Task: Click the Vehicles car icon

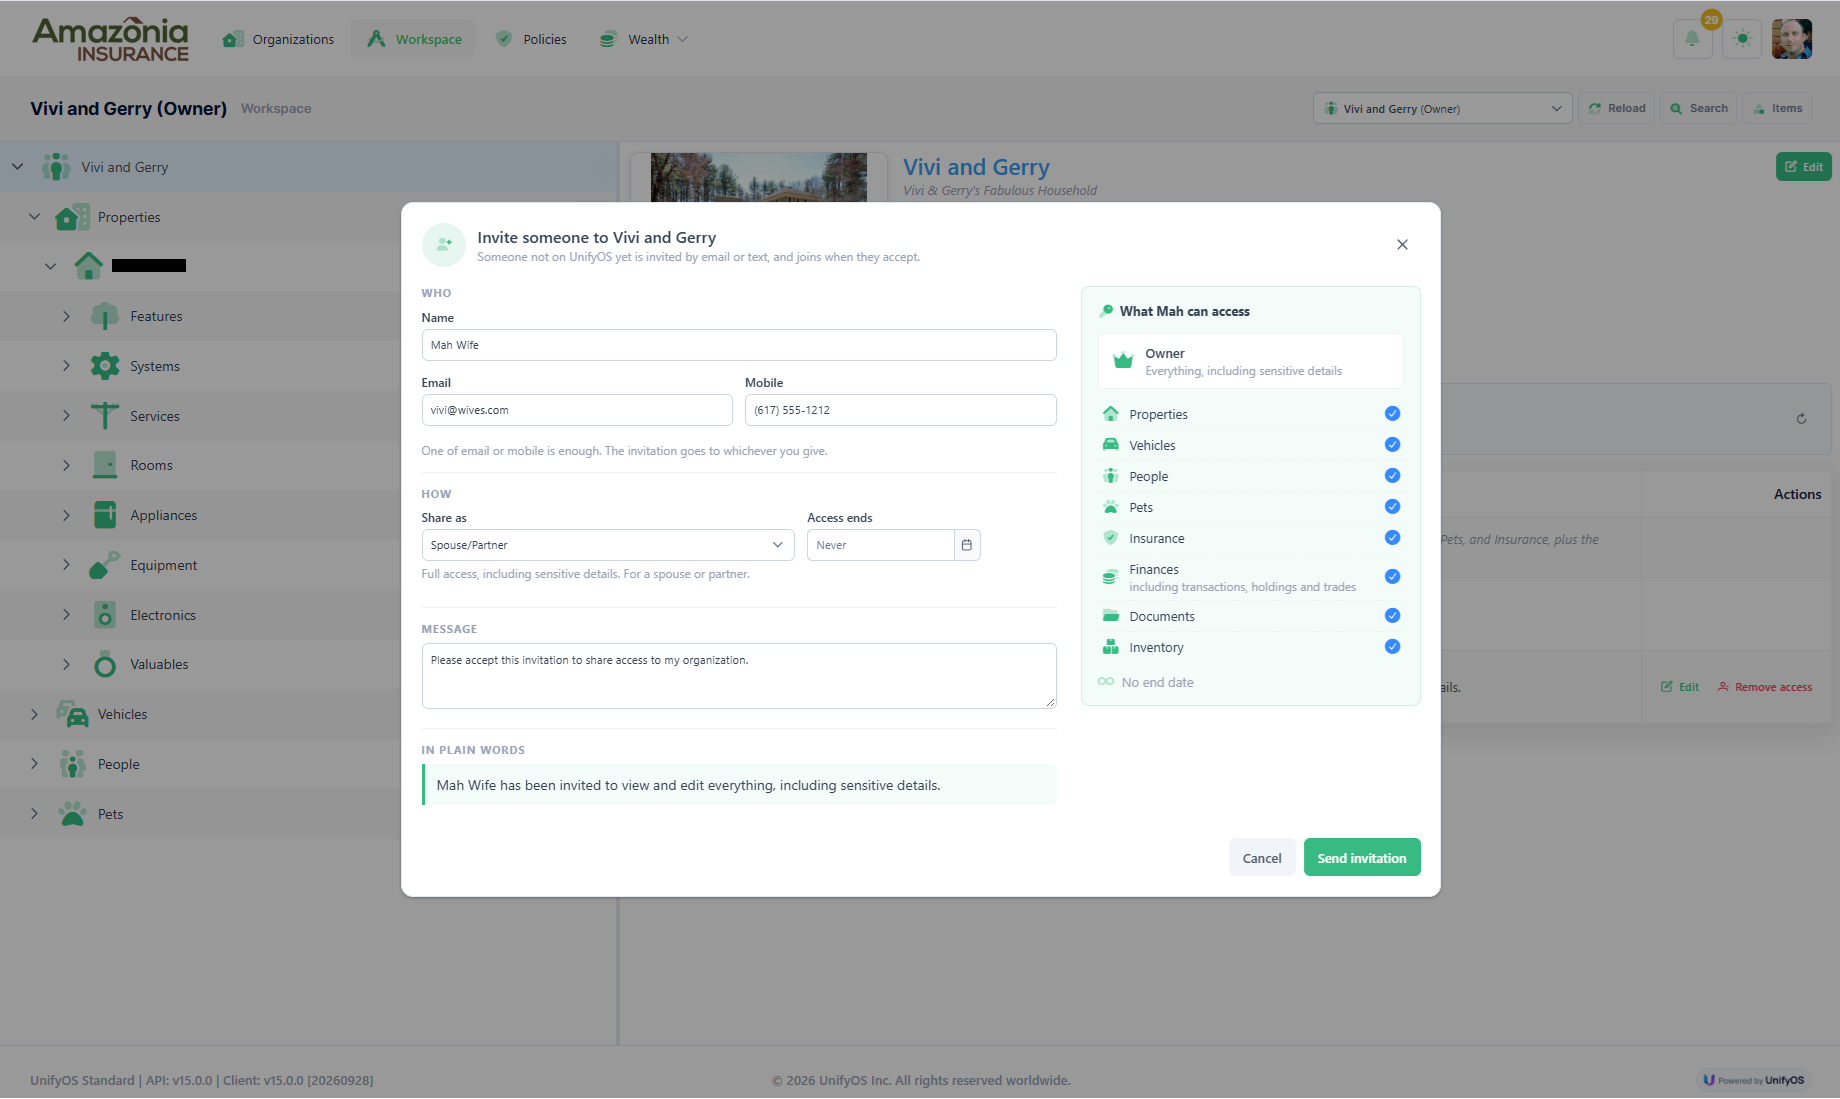Action: click(x=72, y=714)
